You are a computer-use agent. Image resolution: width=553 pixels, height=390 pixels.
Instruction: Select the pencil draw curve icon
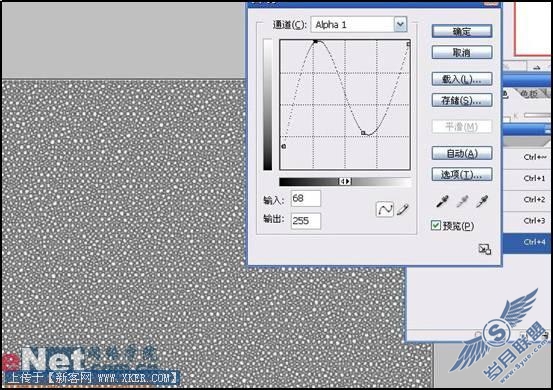pyautogui.click(x=403, y=209)
